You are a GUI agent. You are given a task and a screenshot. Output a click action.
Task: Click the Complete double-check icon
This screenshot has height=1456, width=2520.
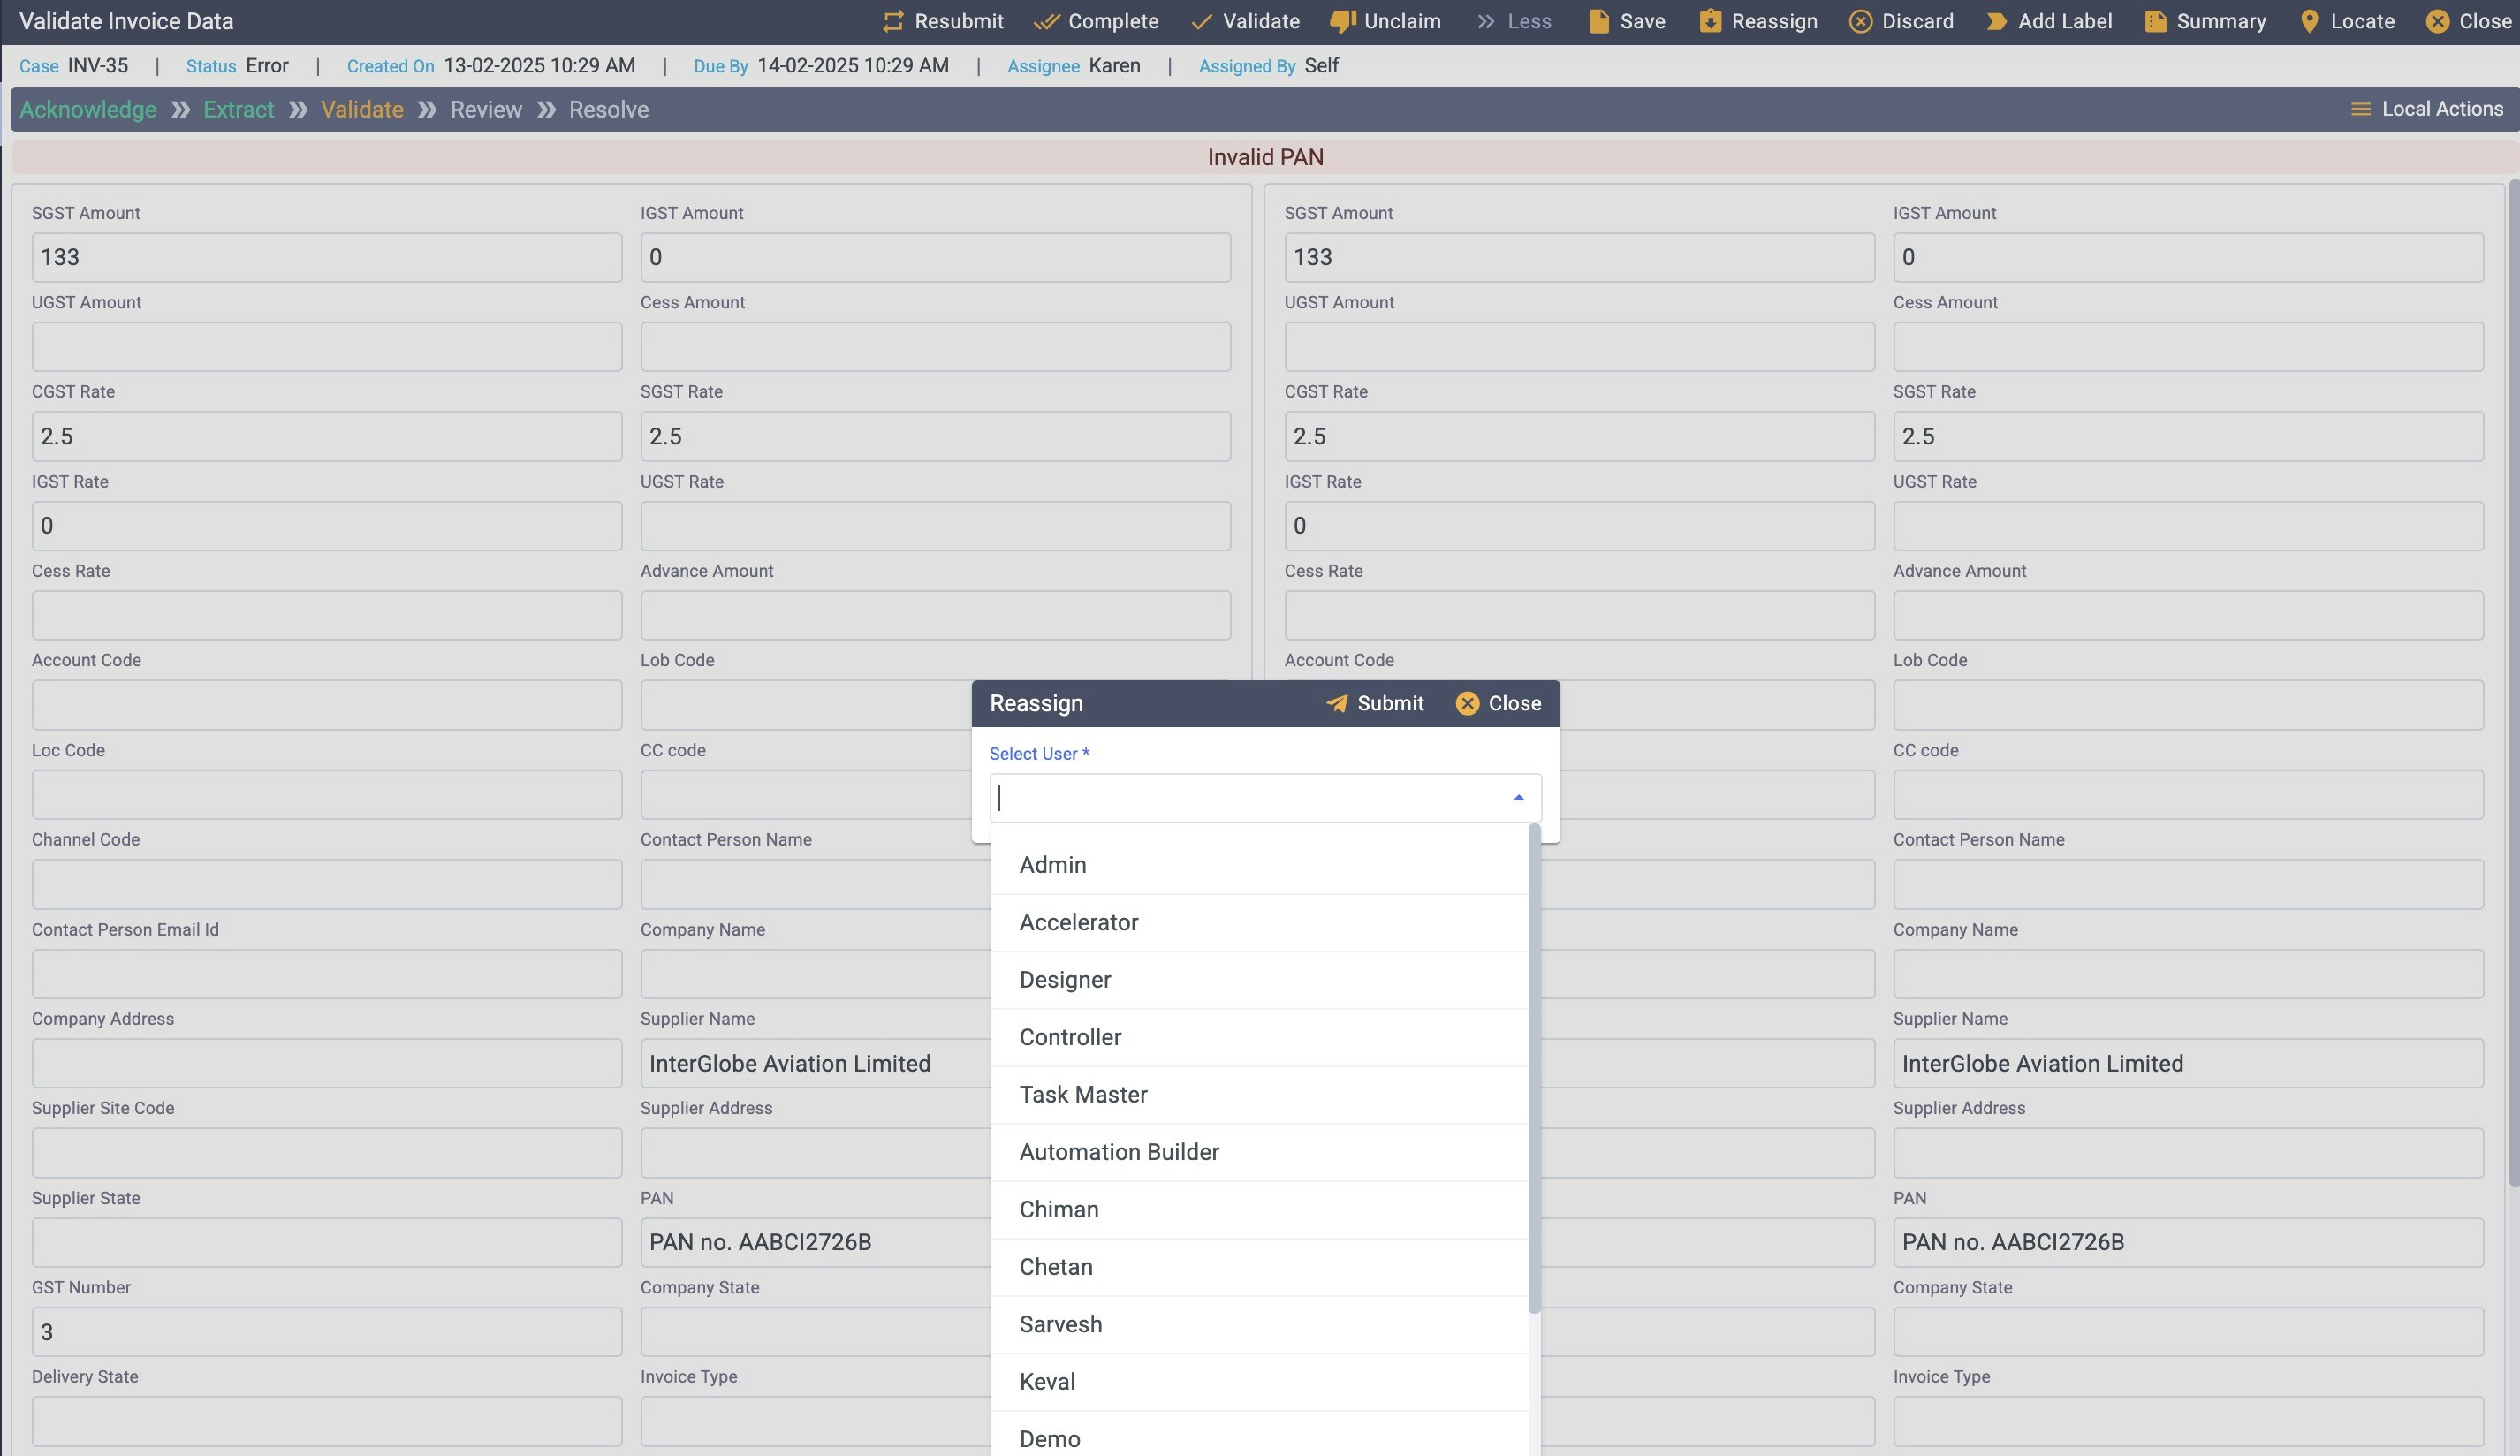[x=1046, y=21]
